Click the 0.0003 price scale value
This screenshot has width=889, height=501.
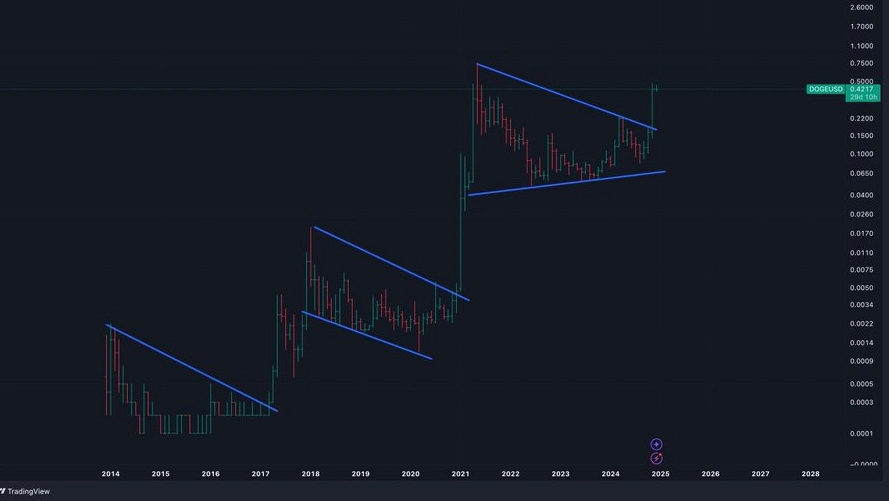click(862, 402)
